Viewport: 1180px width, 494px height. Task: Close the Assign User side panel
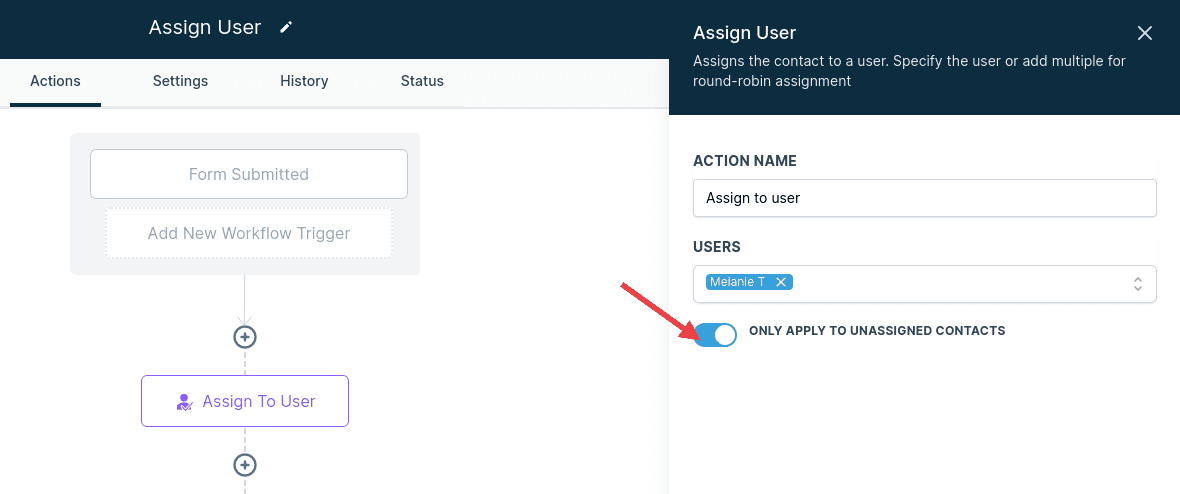tap(1145, 33)
